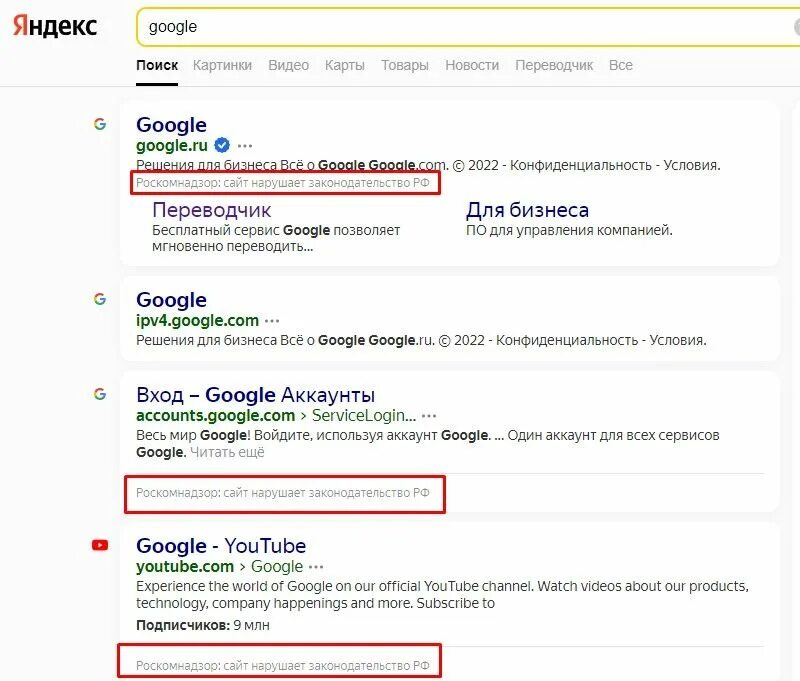The image size is (800, 681).
Task: Select the Новости tab
Action: (x=472, y=65)
